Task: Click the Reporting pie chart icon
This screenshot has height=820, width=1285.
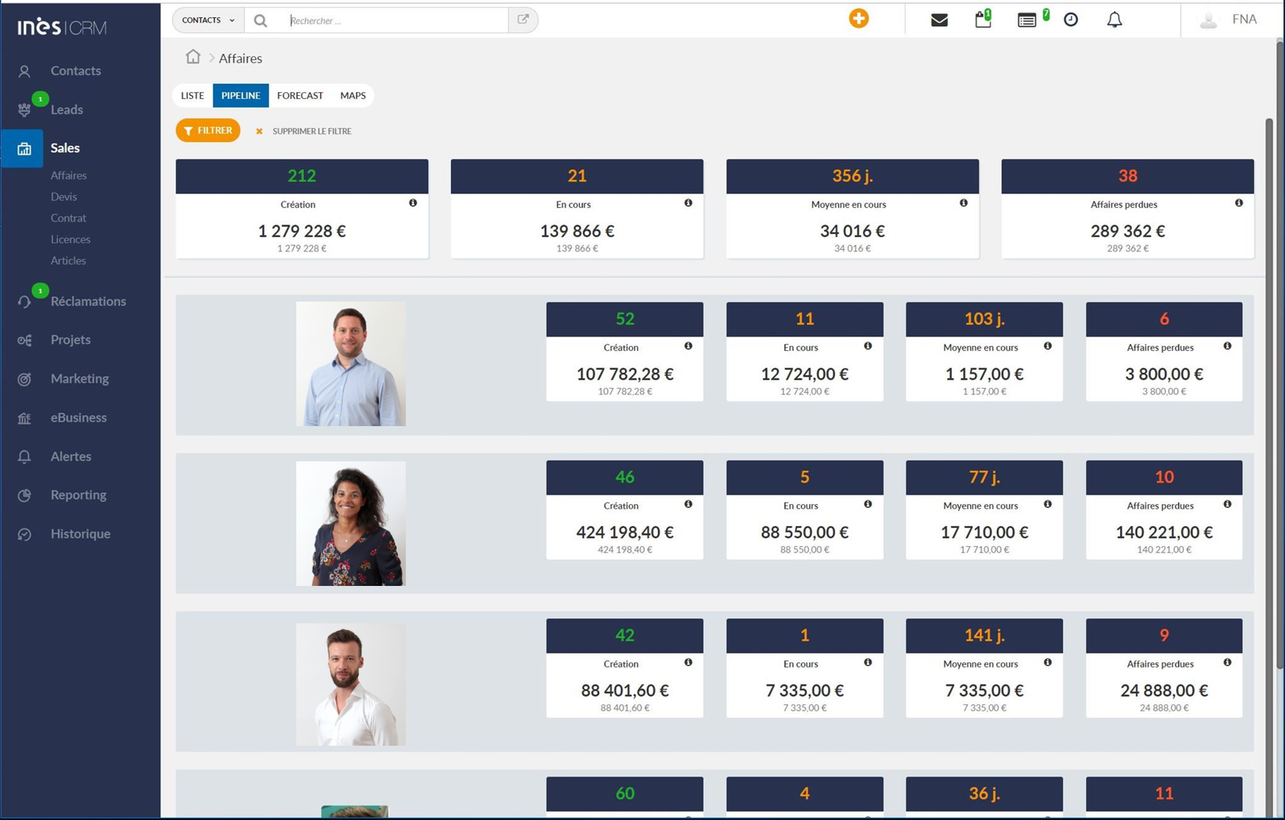Action: (25, 495)
